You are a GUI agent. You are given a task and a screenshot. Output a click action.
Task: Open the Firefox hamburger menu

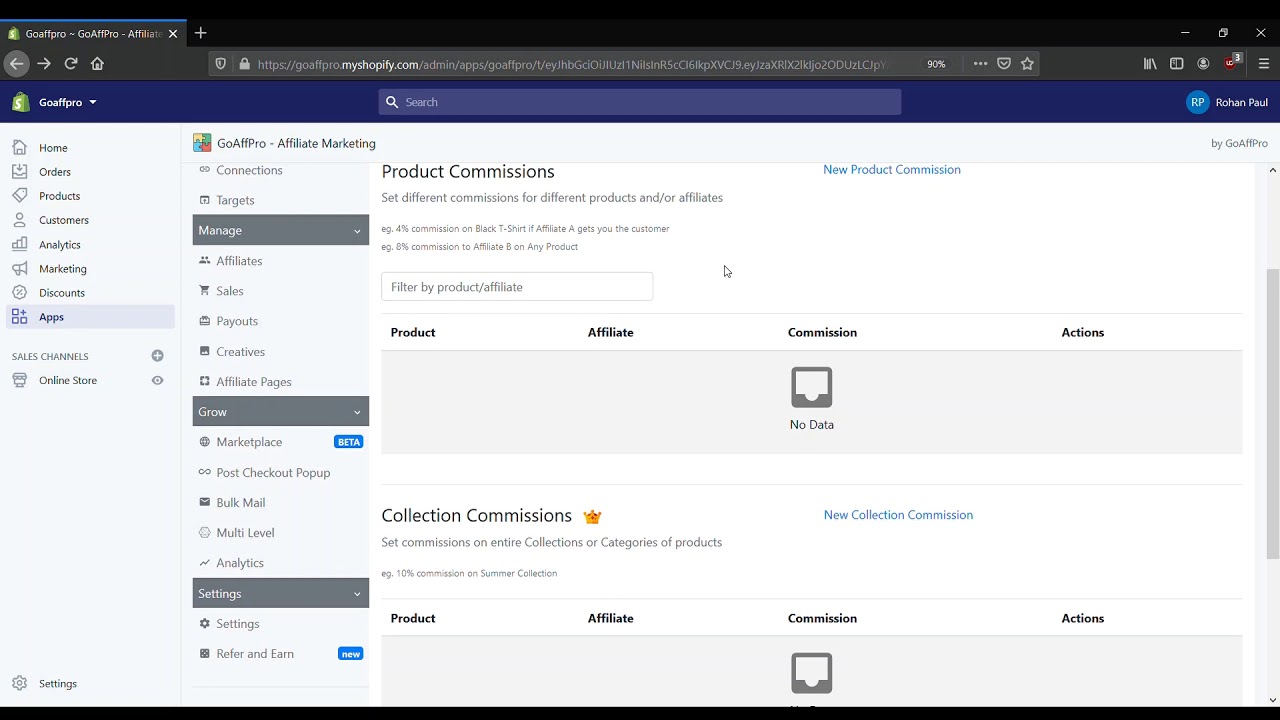click(x=1264, y=63)
